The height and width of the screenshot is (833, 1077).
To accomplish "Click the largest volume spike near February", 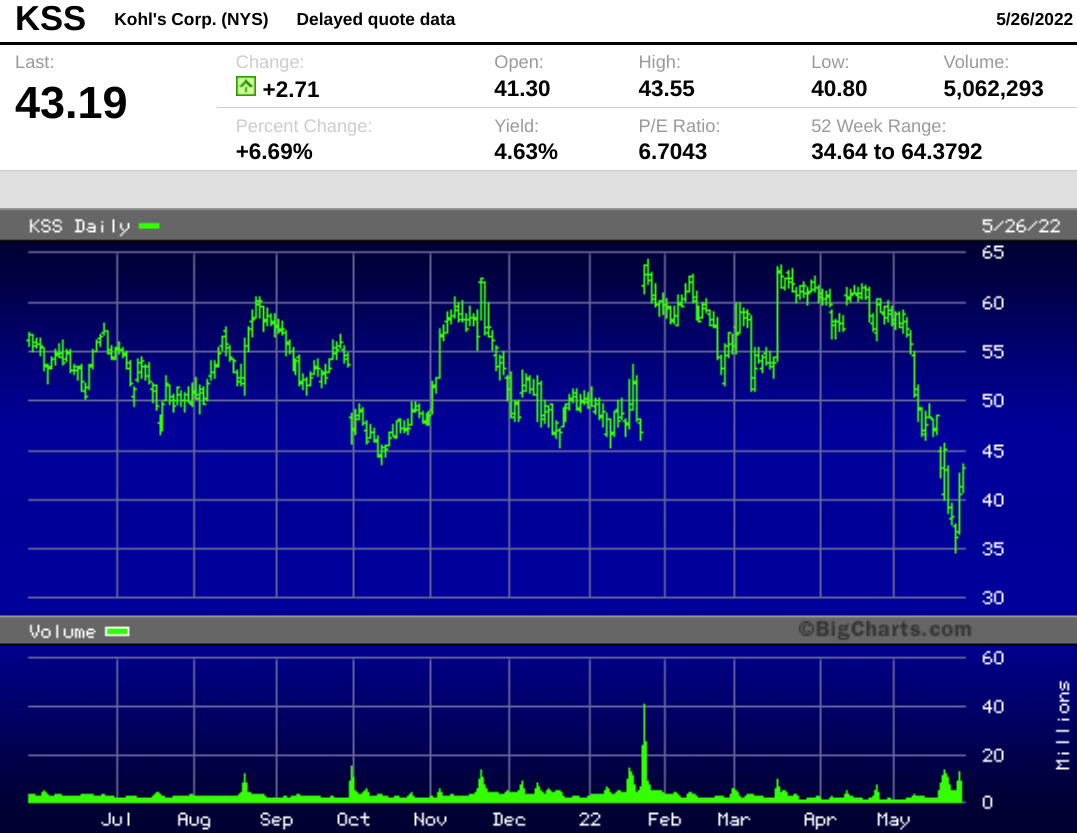I will tap(644, 750).
